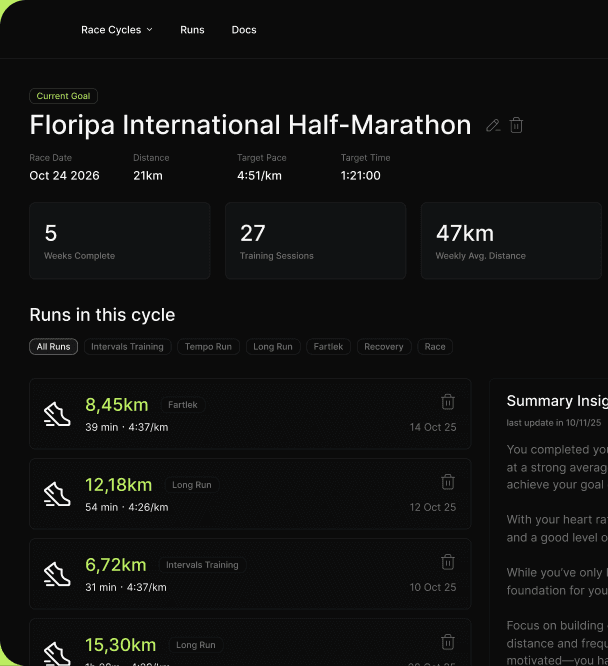Viewport: 608px width, 666px height.
Task: Delete the 6,72km Intervals Training run
Action: click(x=448, y=562)
